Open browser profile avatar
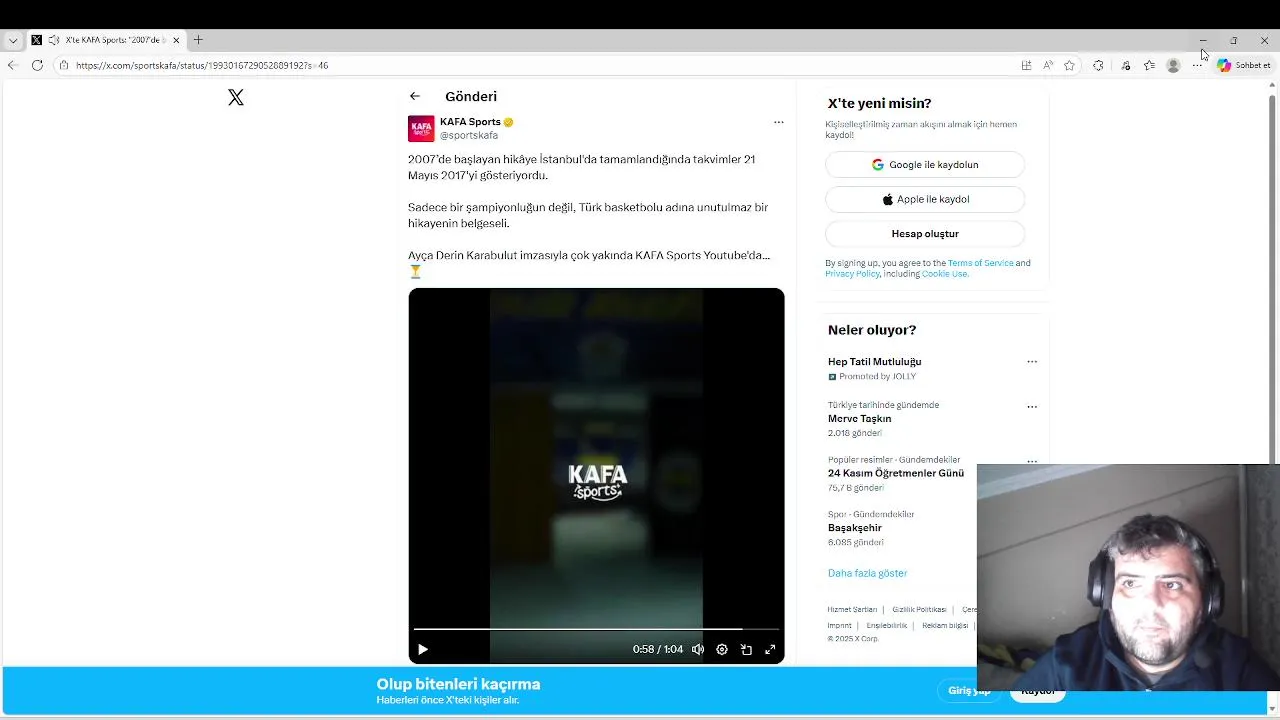 point(1173,65)
